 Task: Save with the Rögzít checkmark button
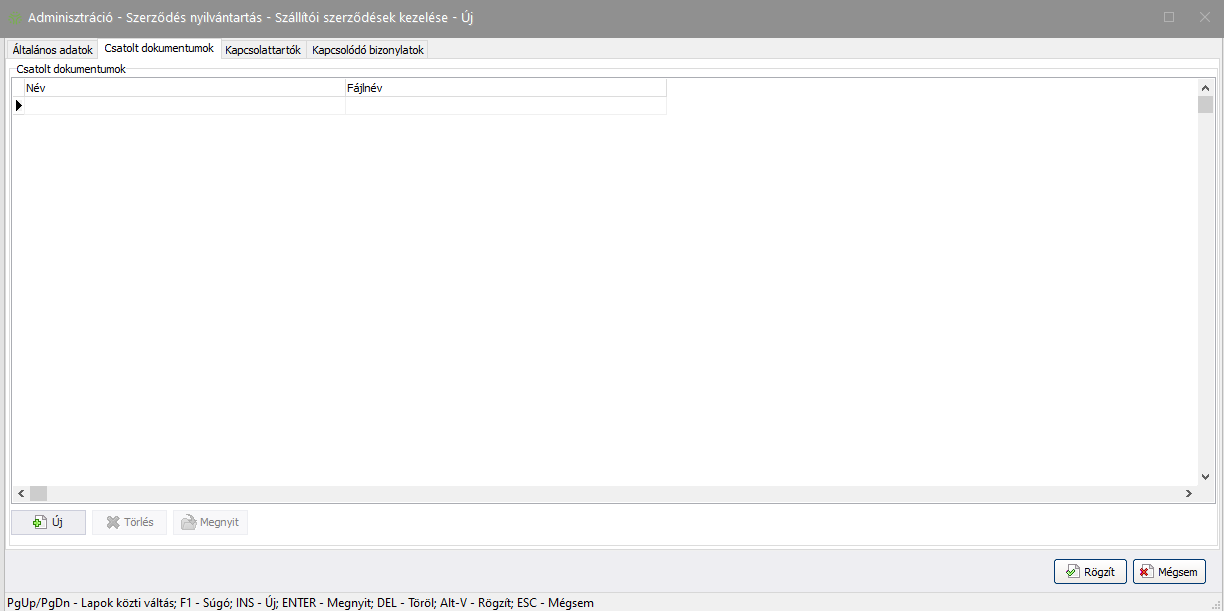click(1090, 571)
